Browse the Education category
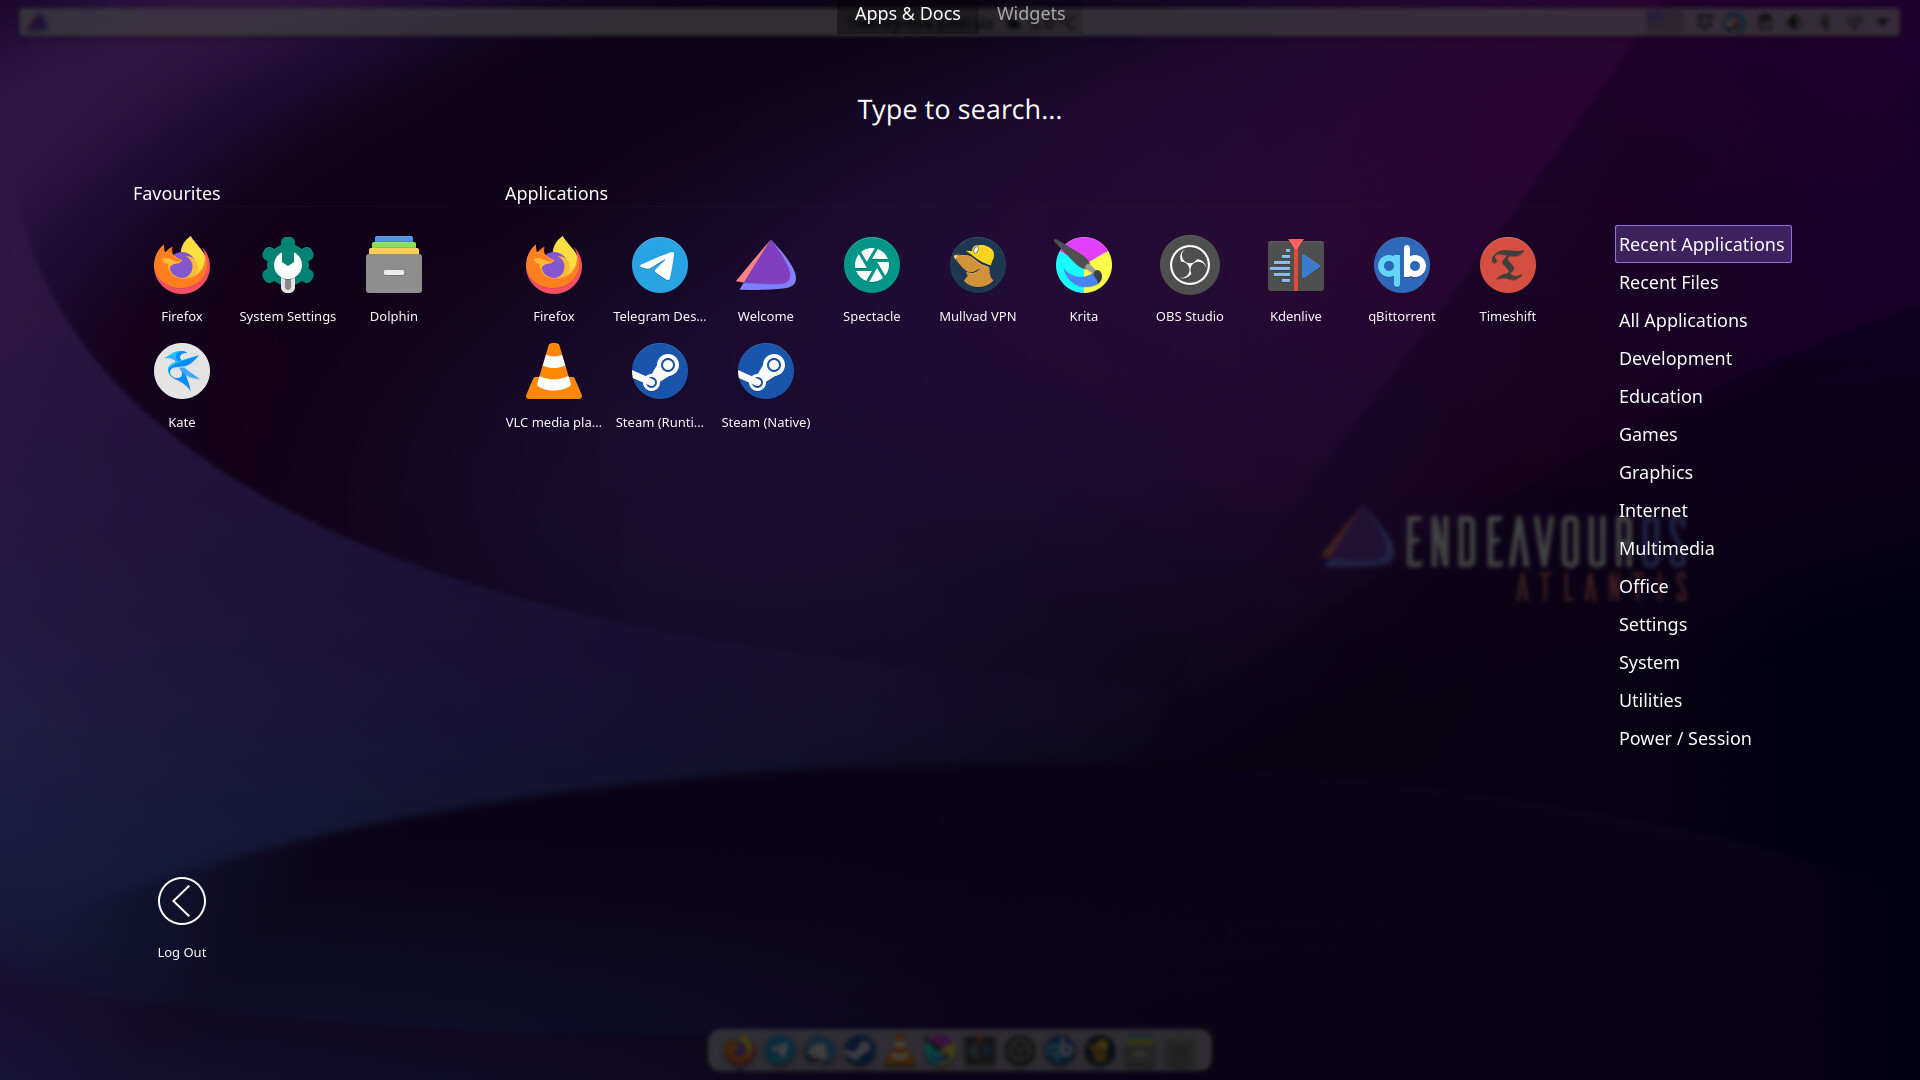The image size is (1920, 1080). point(1660,396)
